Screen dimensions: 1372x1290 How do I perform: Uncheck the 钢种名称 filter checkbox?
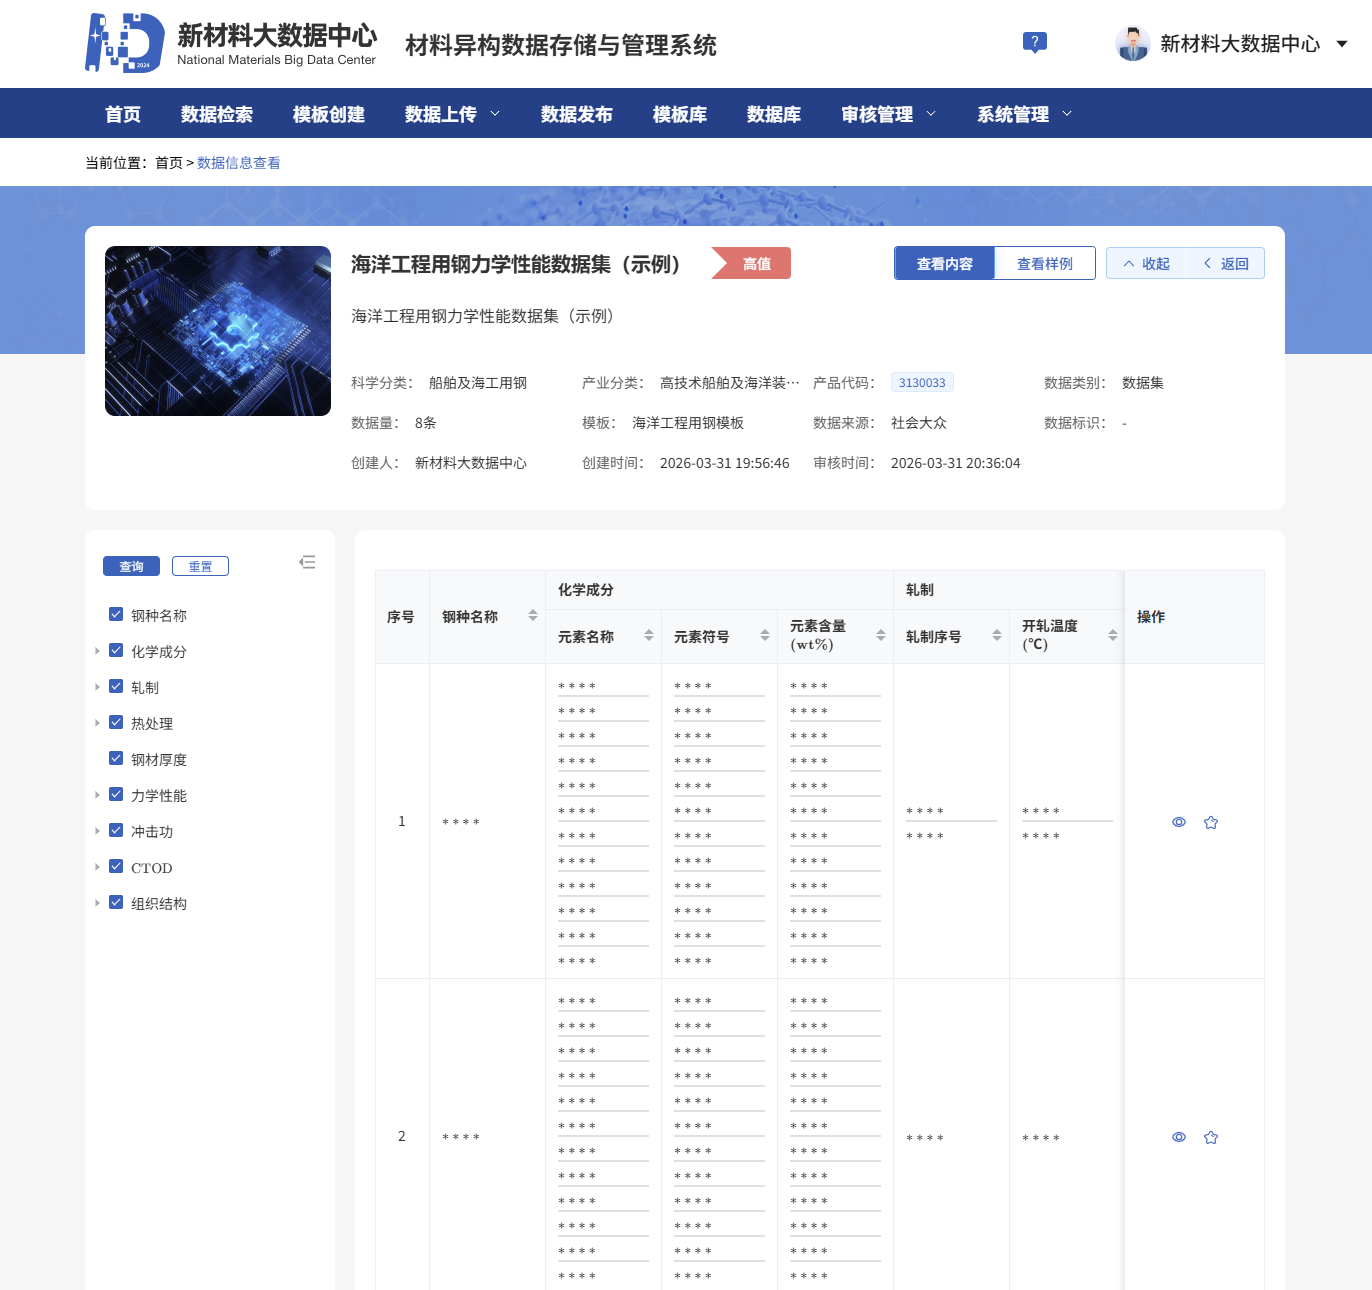116,614
